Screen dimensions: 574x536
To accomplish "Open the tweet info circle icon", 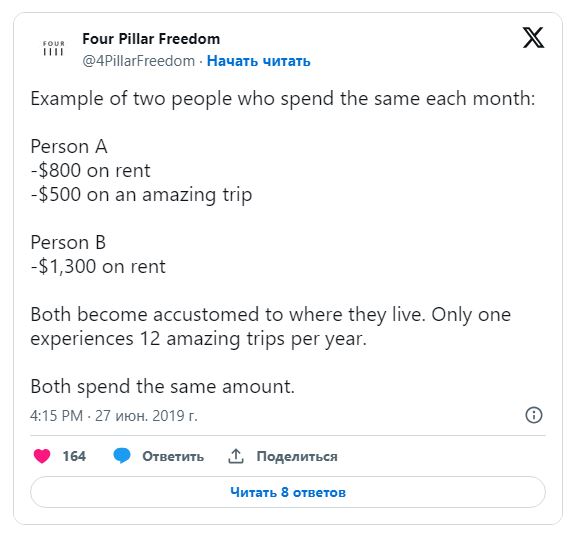I will [x=534, y=415].
